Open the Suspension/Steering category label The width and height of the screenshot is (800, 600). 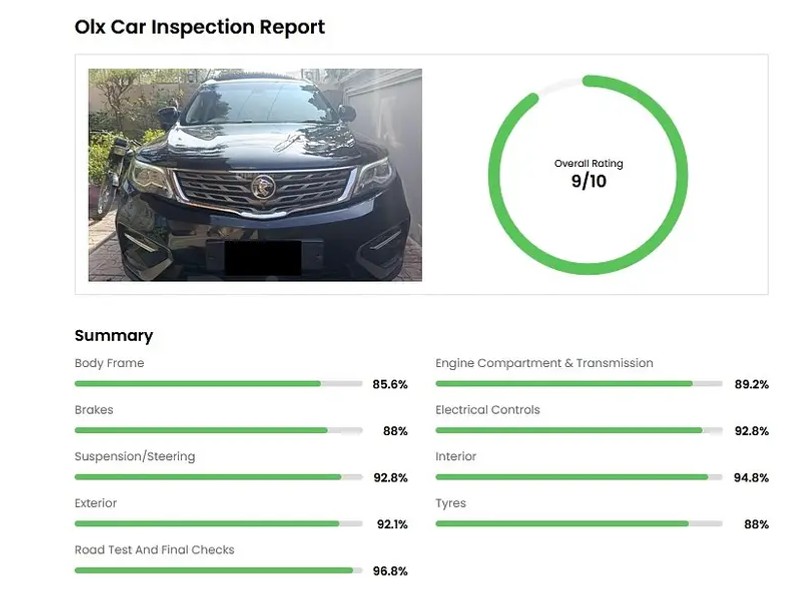135,457
